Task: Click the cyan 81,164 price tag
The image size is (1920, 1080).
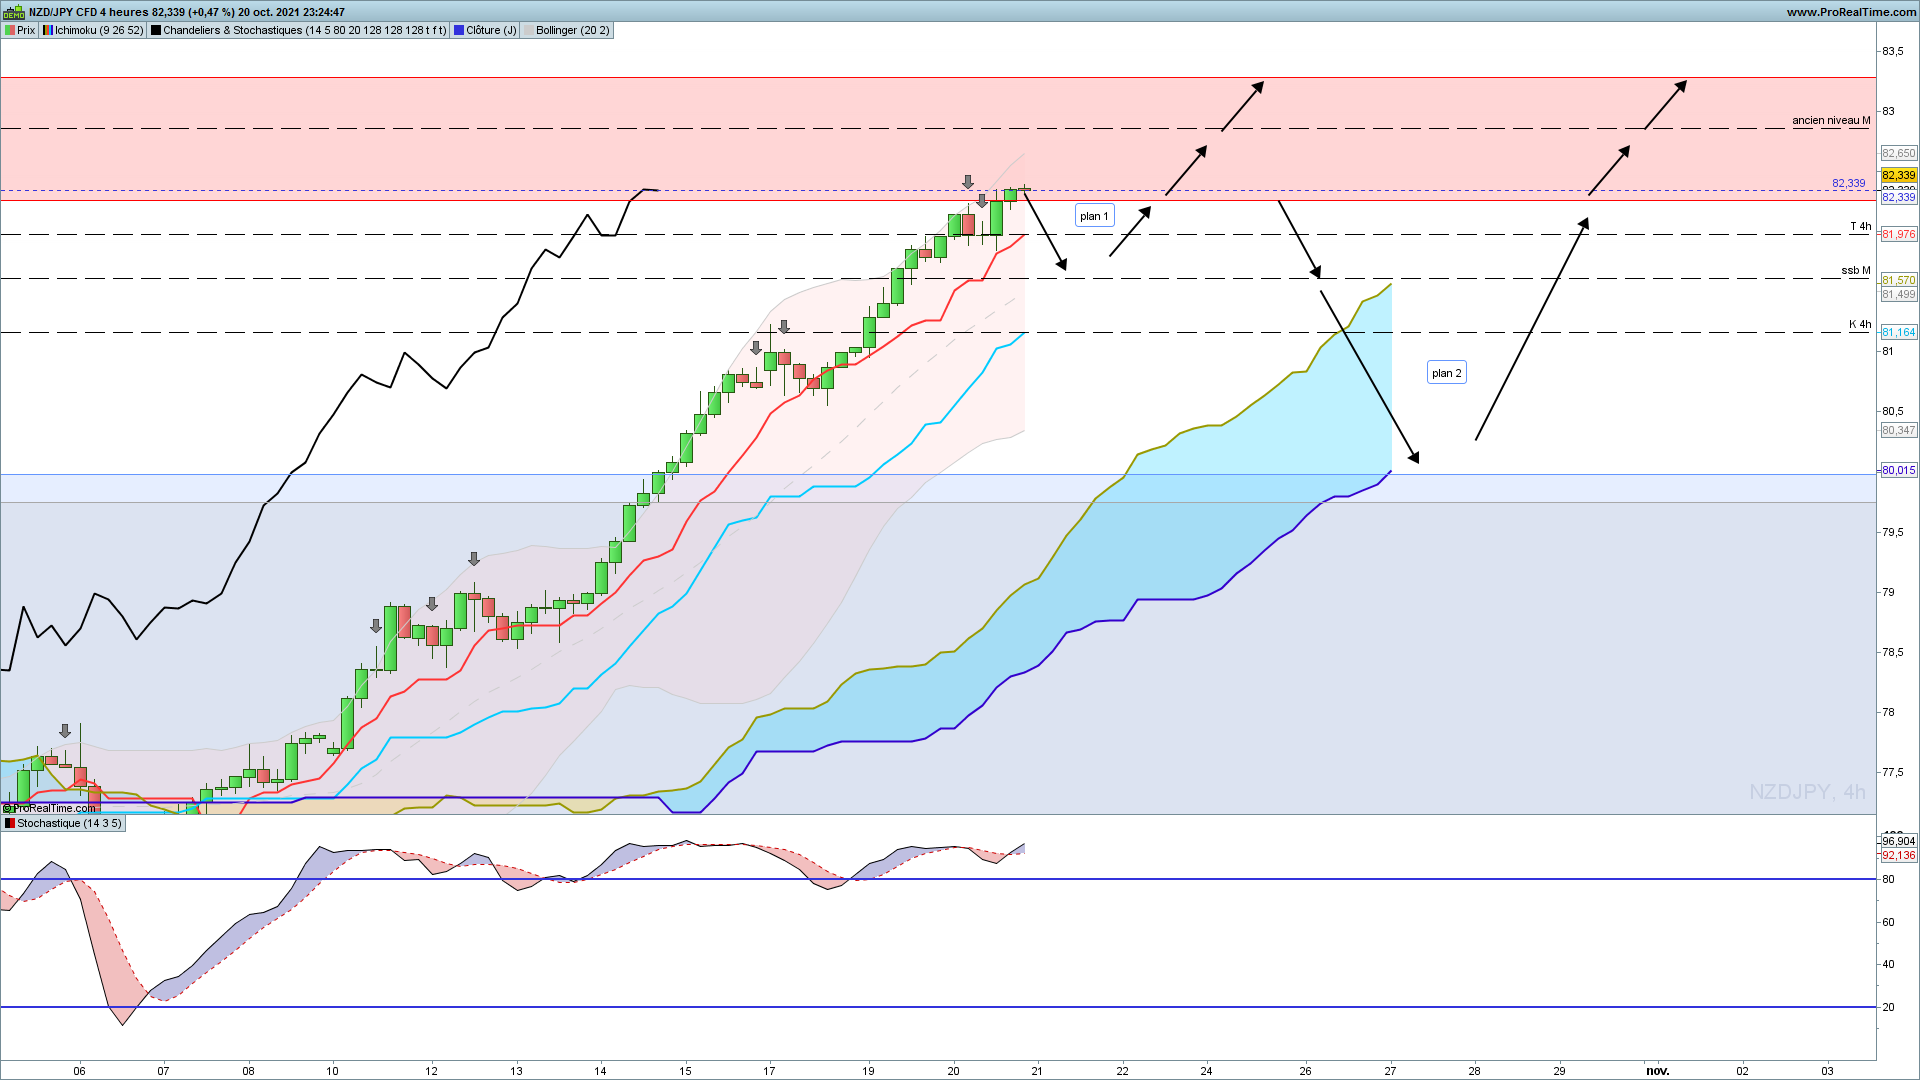Action: (1899, 332)
